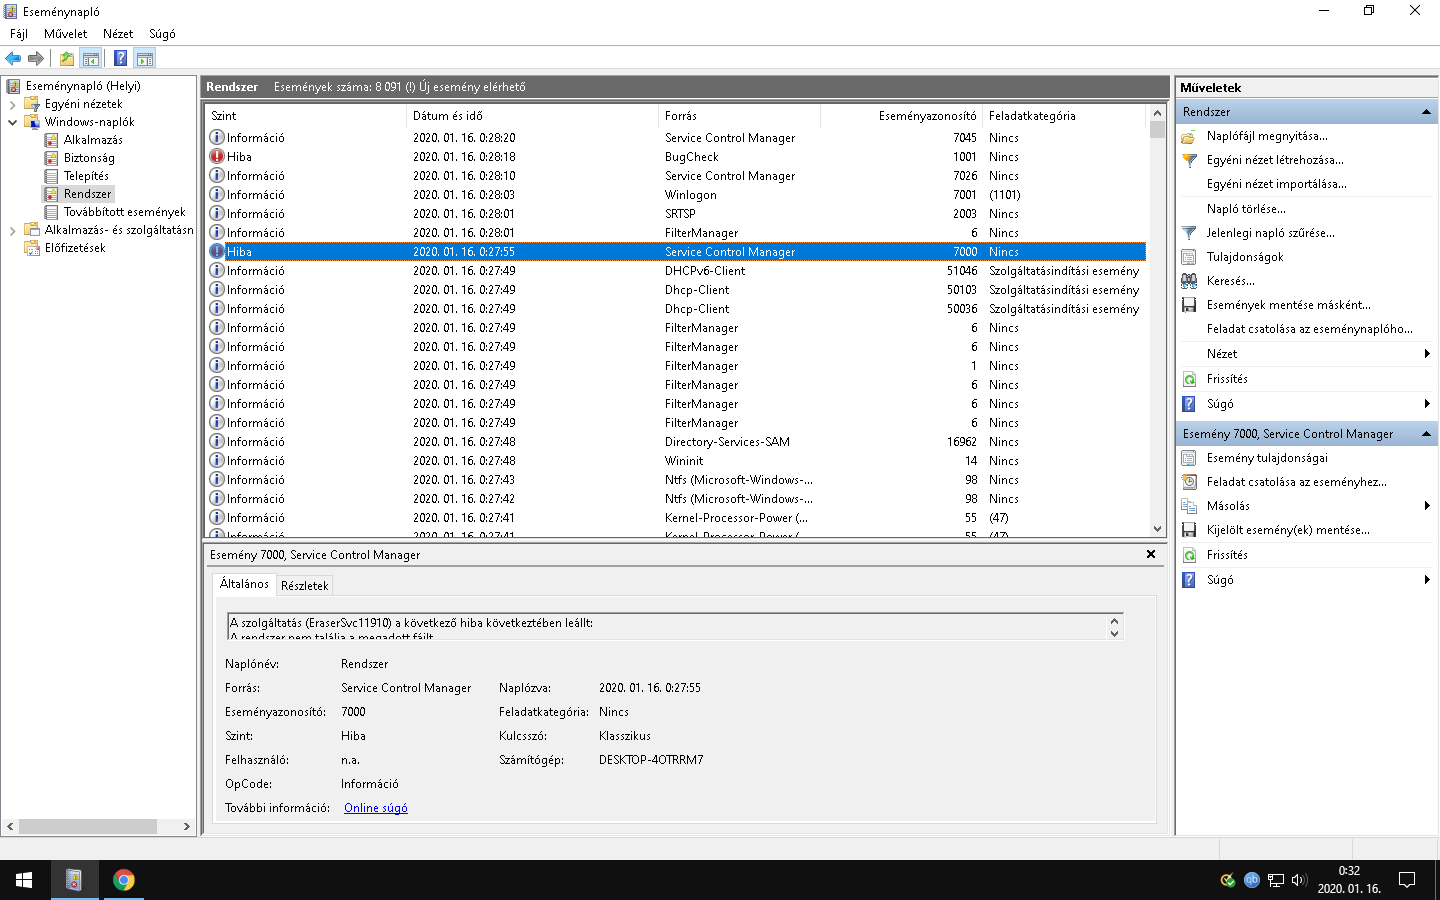Click Napló törlése action
This screenshot has height=900, width=1440.
1246,209
